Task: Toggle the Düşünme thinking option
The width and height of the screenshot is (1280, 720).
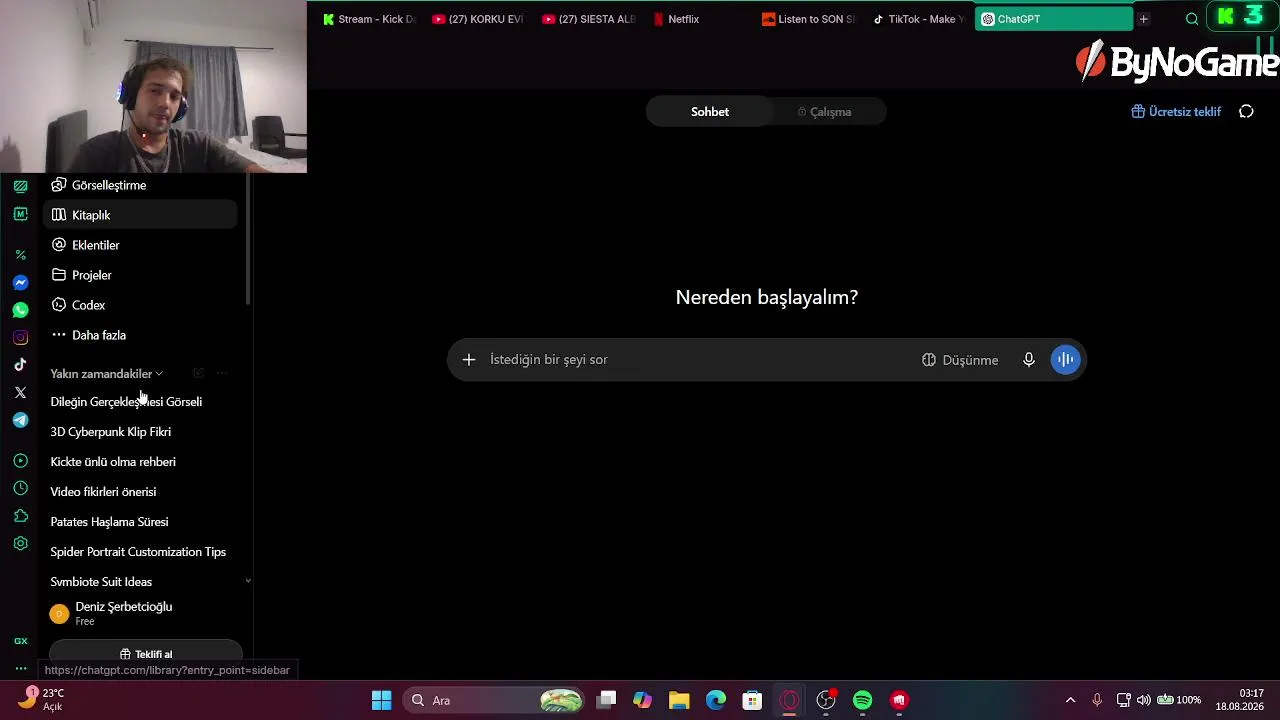Action: (x=960, y=360)
